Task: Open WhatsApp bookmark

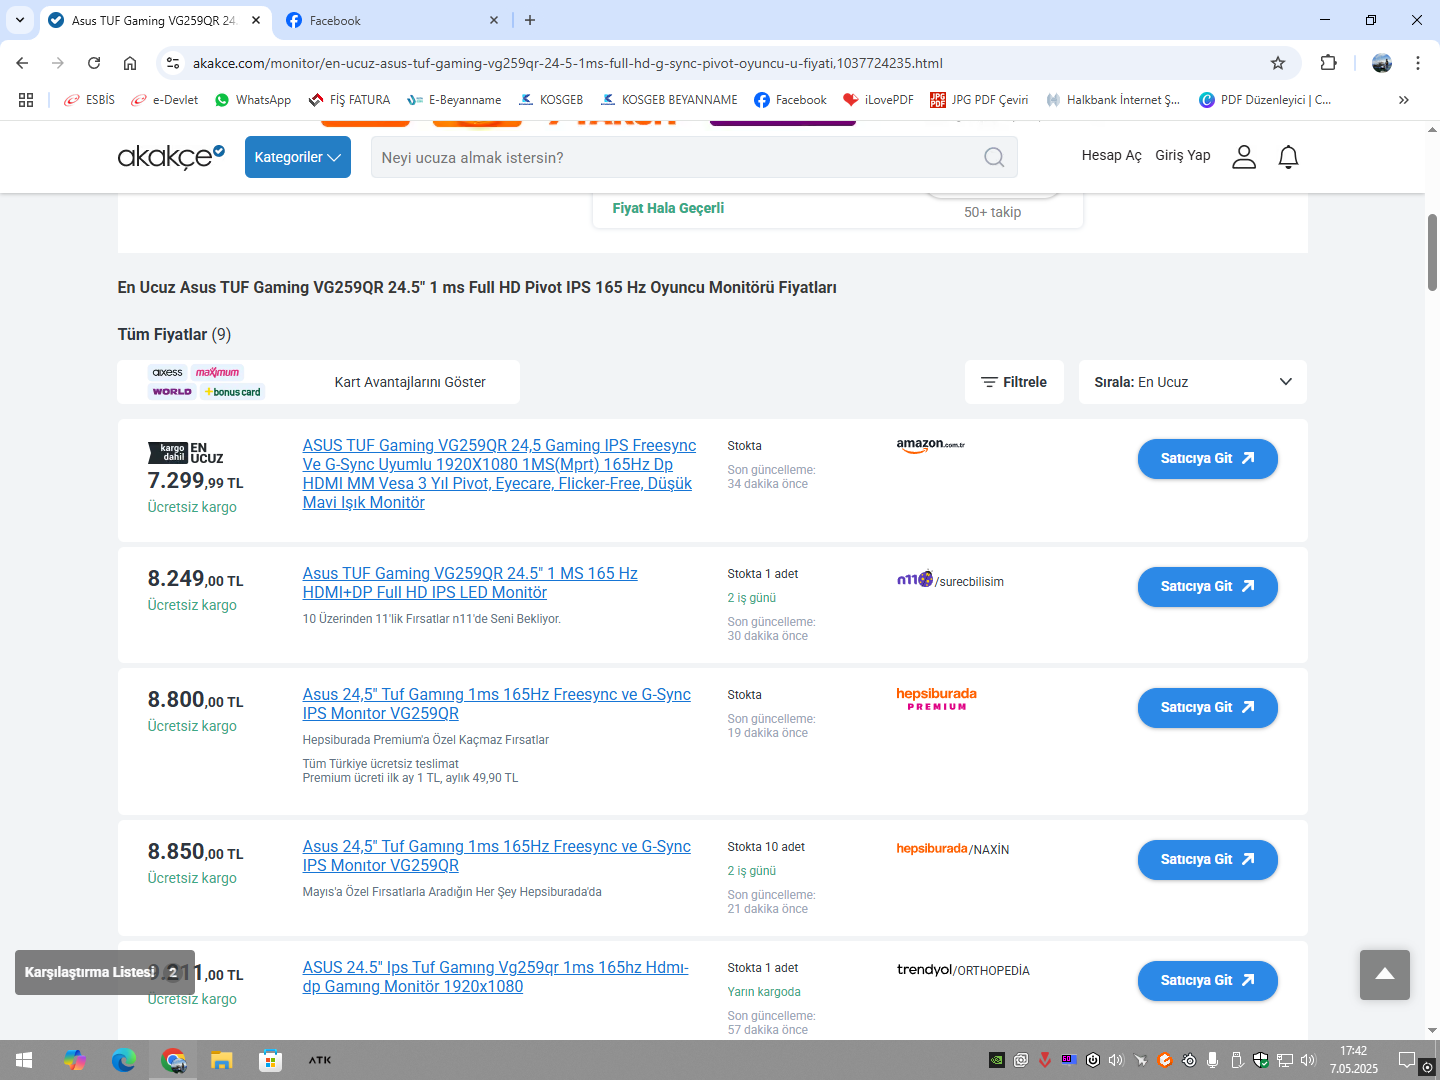Action: tap(253, 100)
